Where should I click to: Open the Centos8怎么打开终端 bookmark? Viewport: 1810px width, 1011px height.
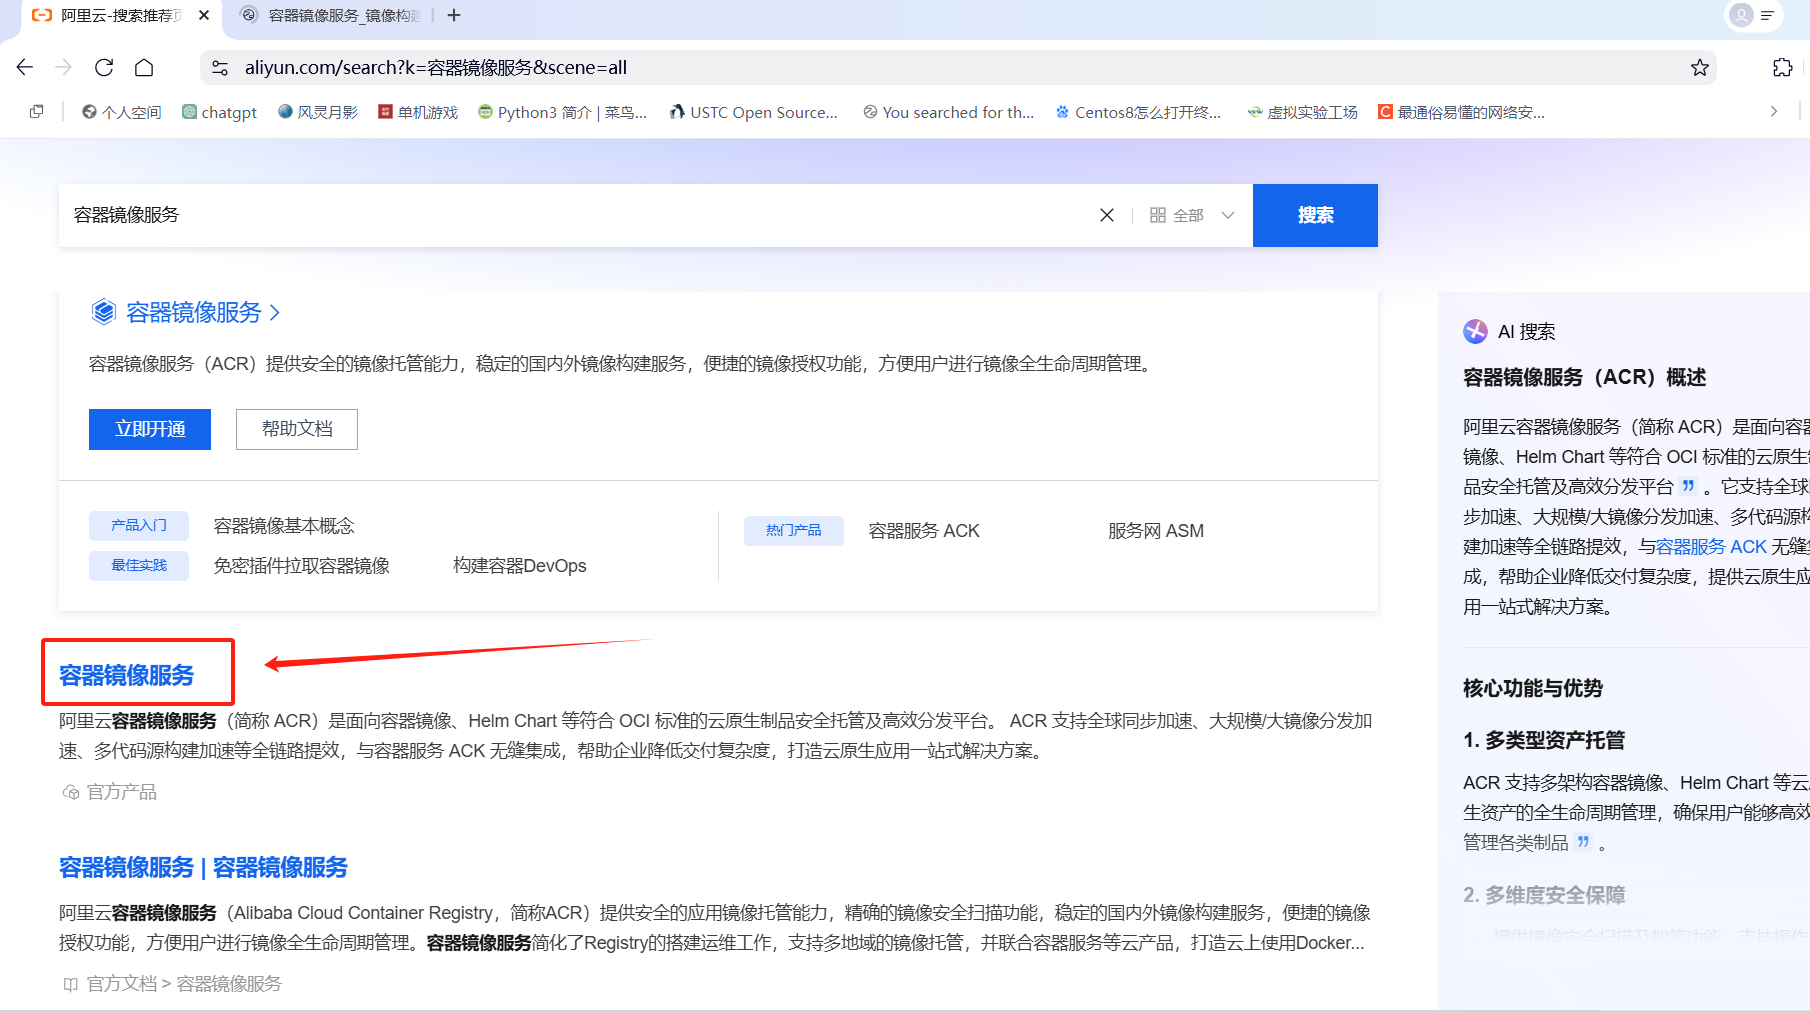pyautogui.click(x=1138, y=112)
